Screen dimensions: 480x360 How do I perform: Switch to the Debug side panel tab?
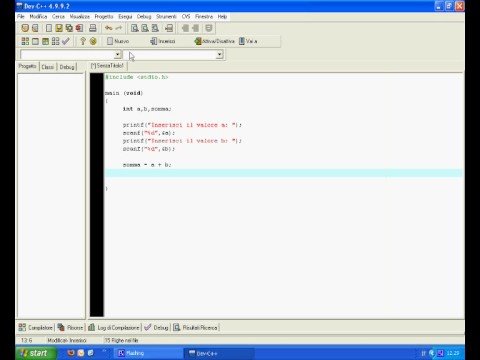67,67
